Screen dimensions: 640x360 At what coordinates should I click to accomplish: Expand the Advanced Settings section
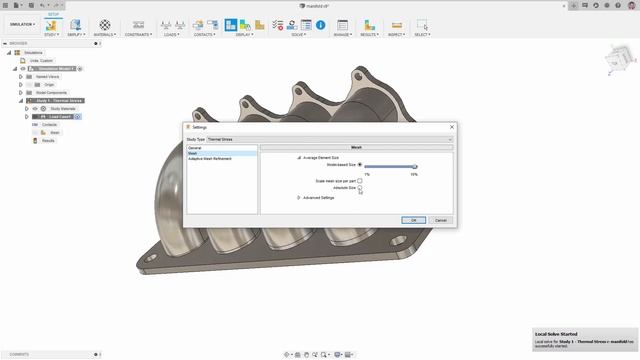point(299,198)
